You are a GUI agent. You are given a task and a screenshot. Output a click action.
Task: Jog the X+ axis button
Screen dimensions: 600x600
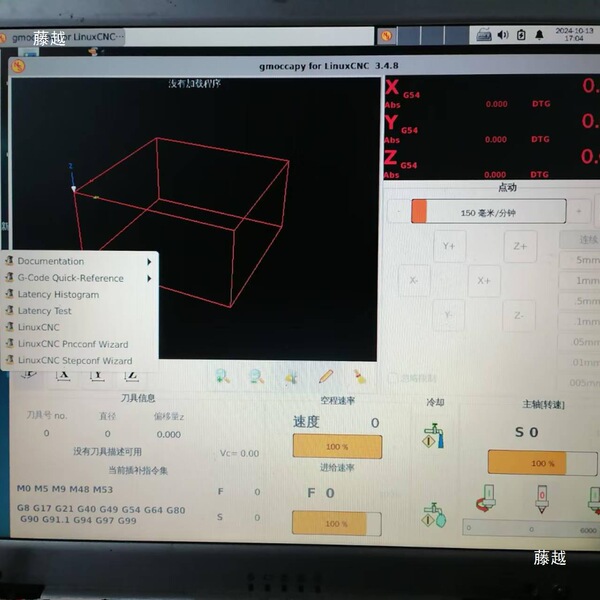click(x=484, y=281)
